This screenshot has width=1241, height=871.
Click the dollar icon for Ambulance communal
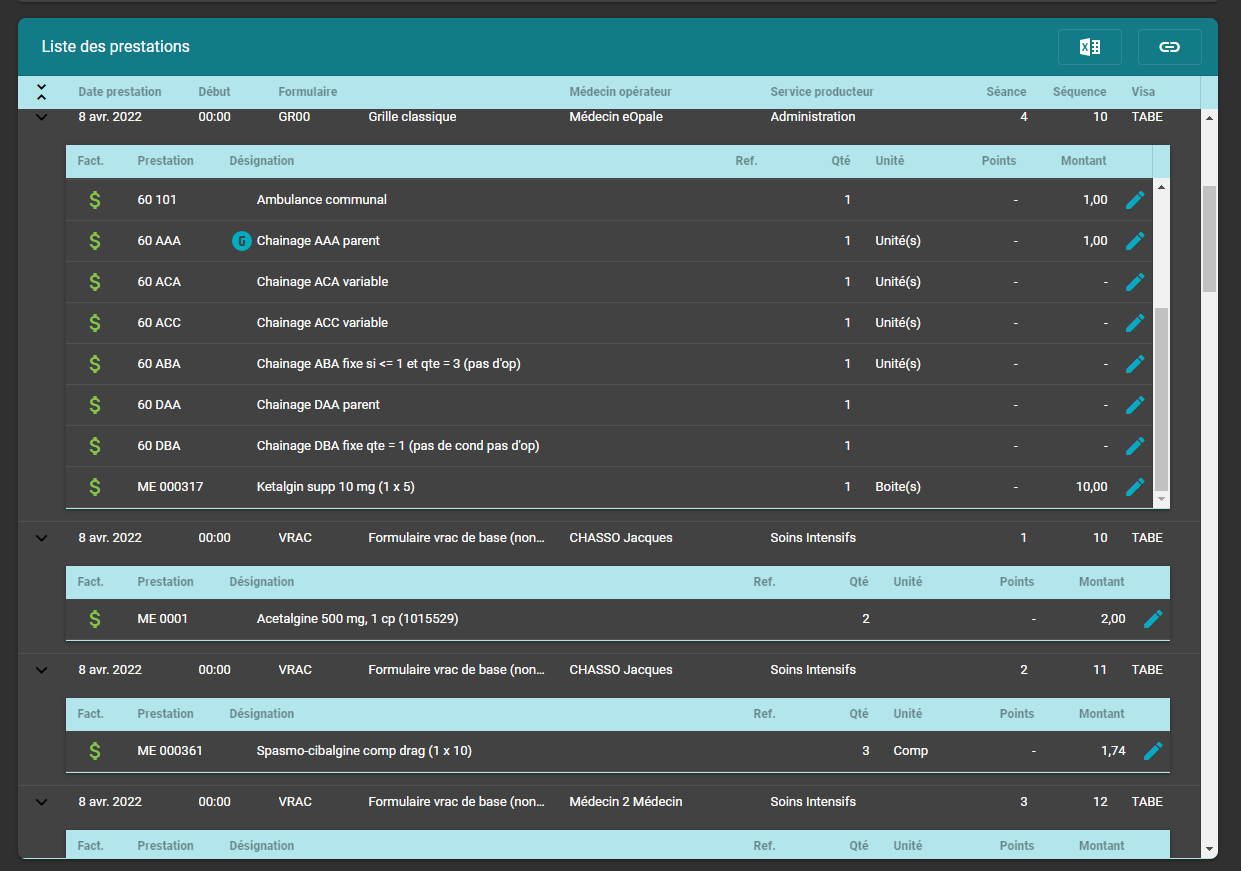[95, 199]
